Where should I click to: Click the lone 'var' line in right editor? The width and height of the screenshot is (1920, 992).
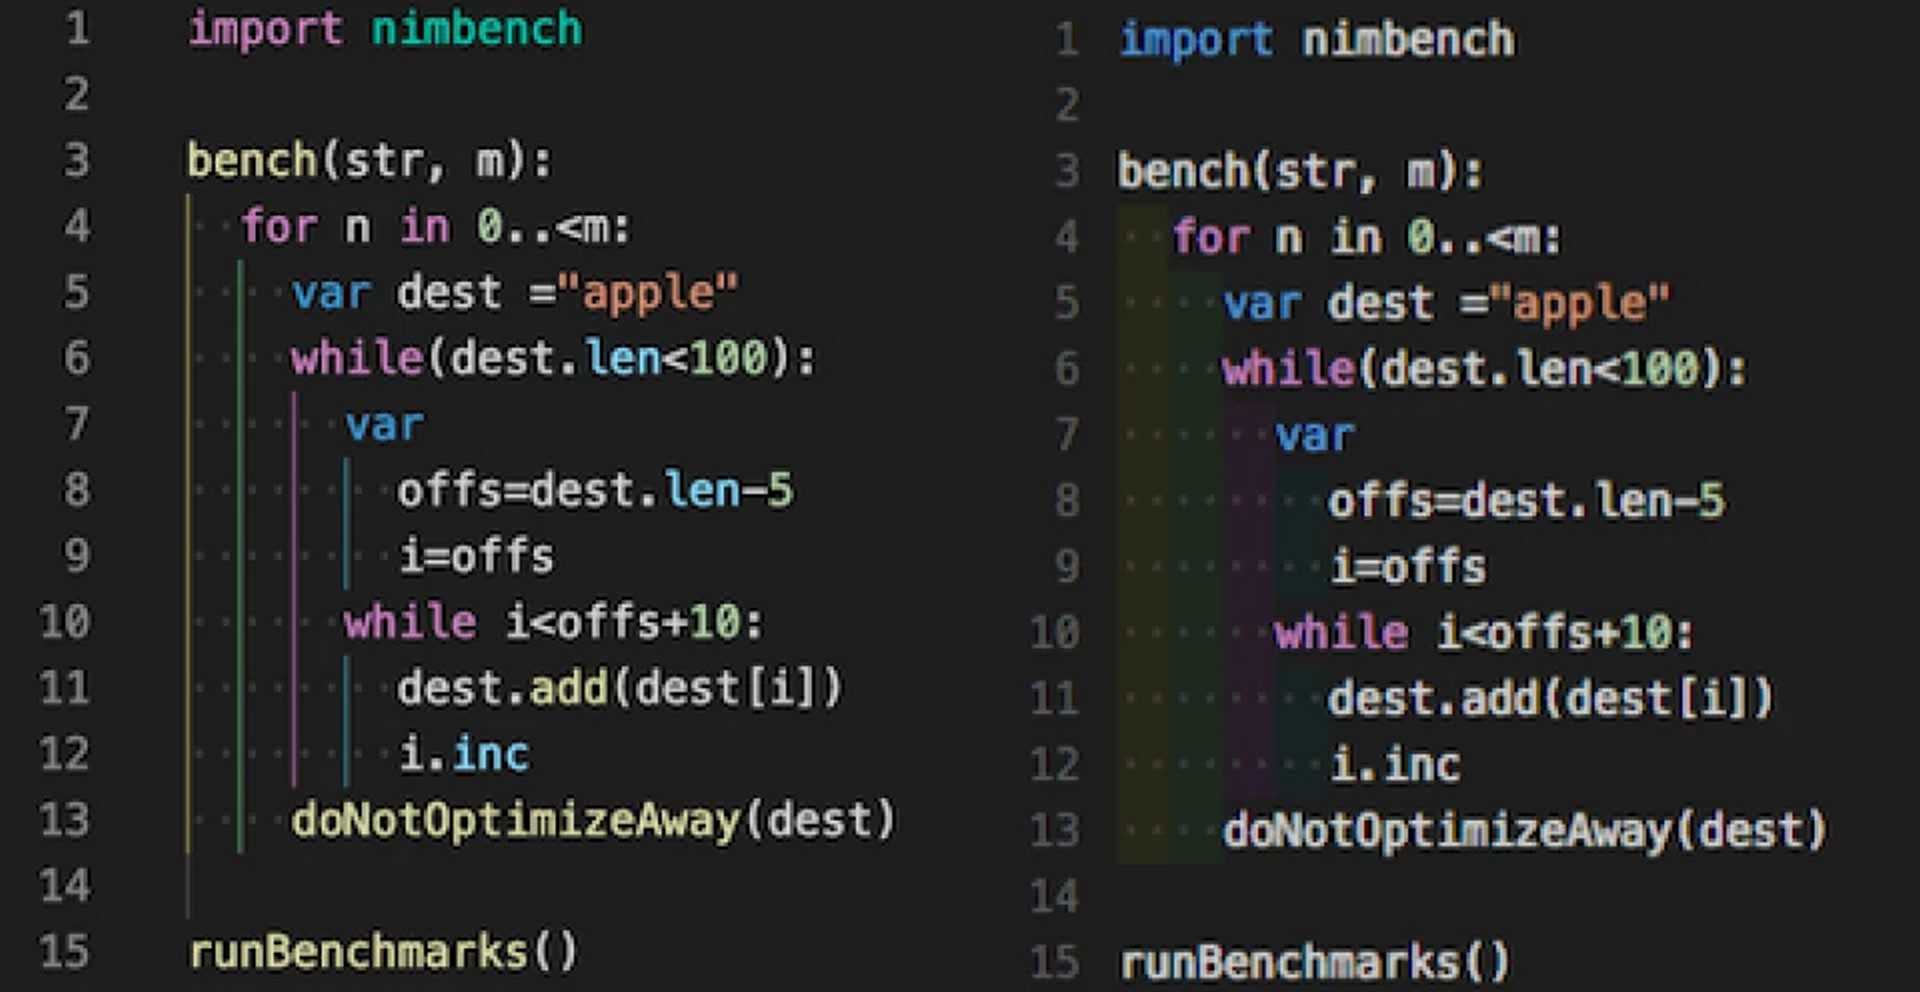pos(1315,436)
